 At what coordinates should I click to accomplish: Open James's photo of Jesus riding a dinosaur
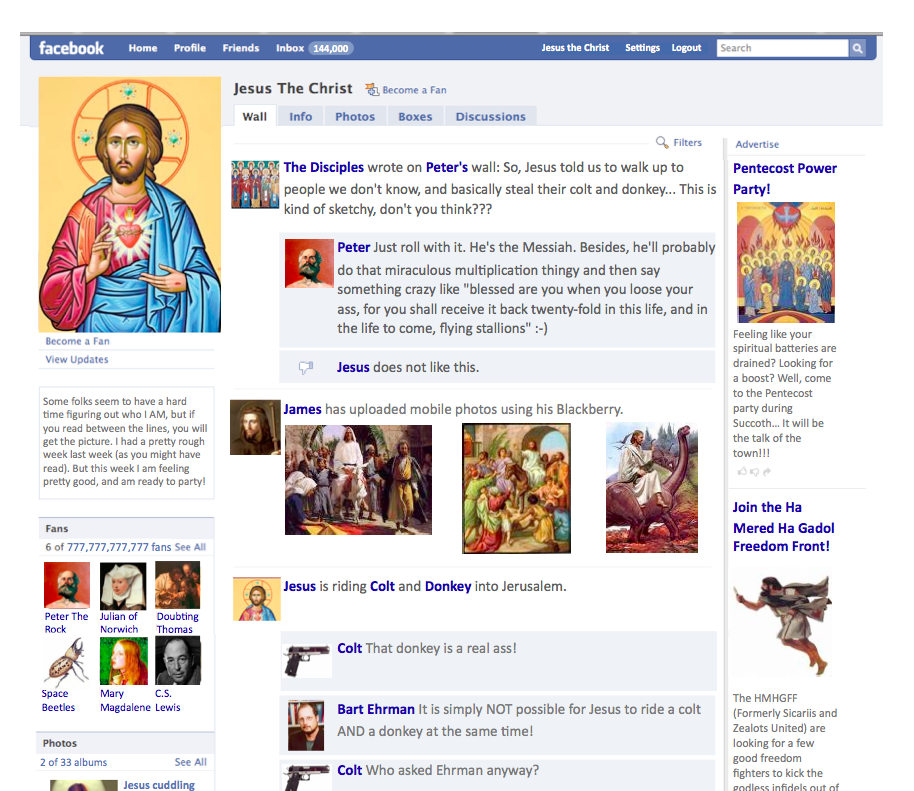pos(652,488)
